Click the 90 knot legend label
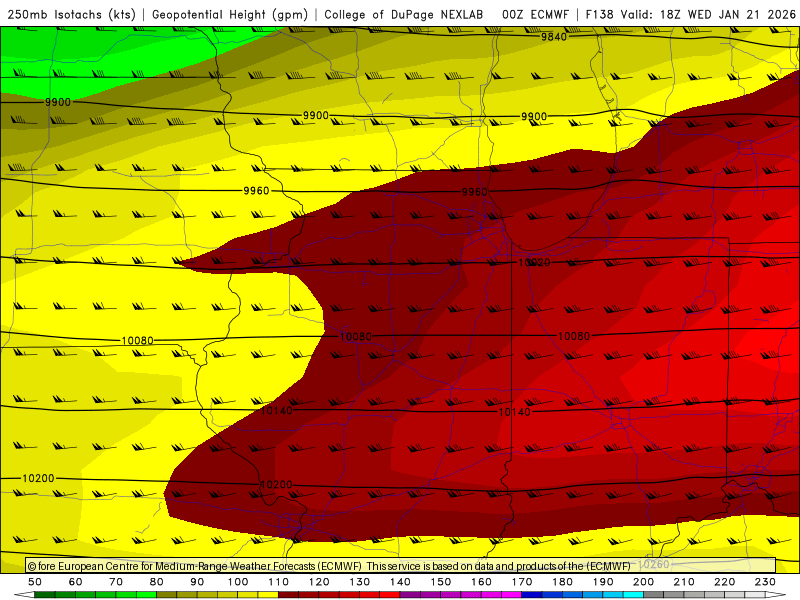The image size is (800, 600). 197,582
